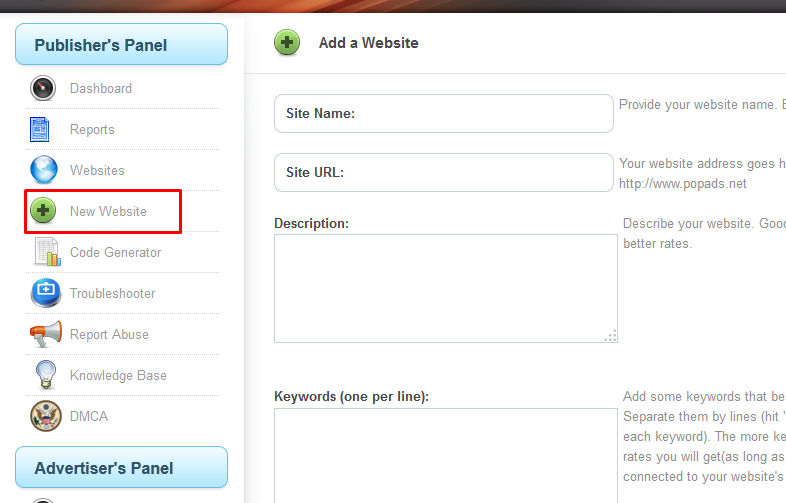786x503 pixels.
Task: Open the Dashboard menu link
Action: click(100, 88)
